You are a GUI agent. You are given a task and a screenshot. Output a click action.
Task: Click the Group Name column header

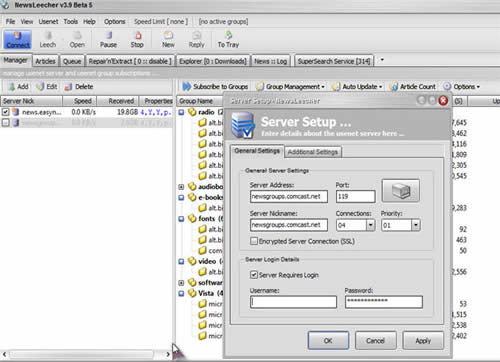click(200, 101)
